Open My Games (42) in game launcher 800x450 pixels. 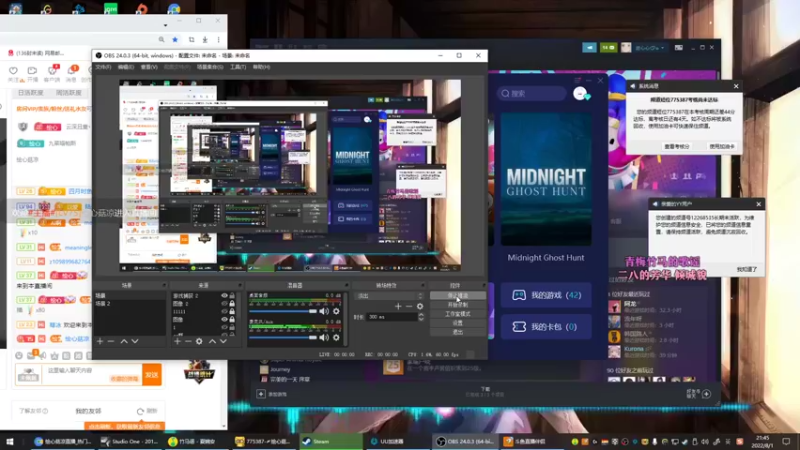point(546,295)
